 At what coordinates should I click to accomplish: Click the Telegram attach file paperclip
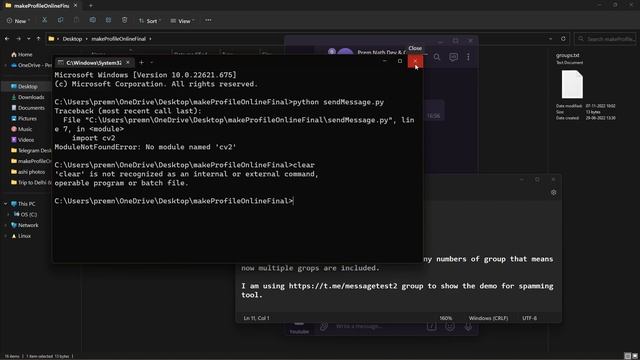point(324,326)
